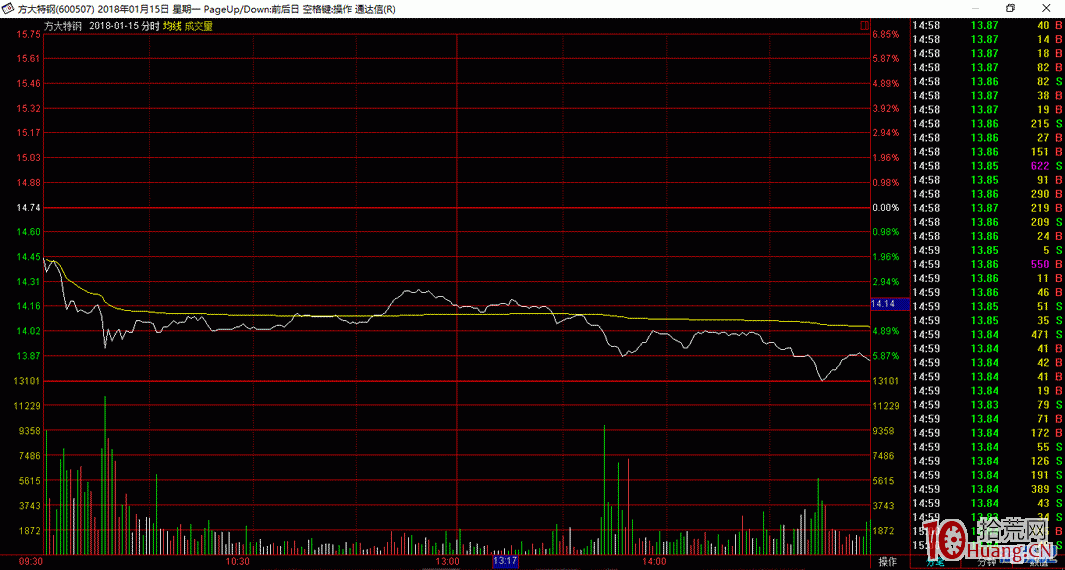Select the trade row with volume 172

pos(988,432)
